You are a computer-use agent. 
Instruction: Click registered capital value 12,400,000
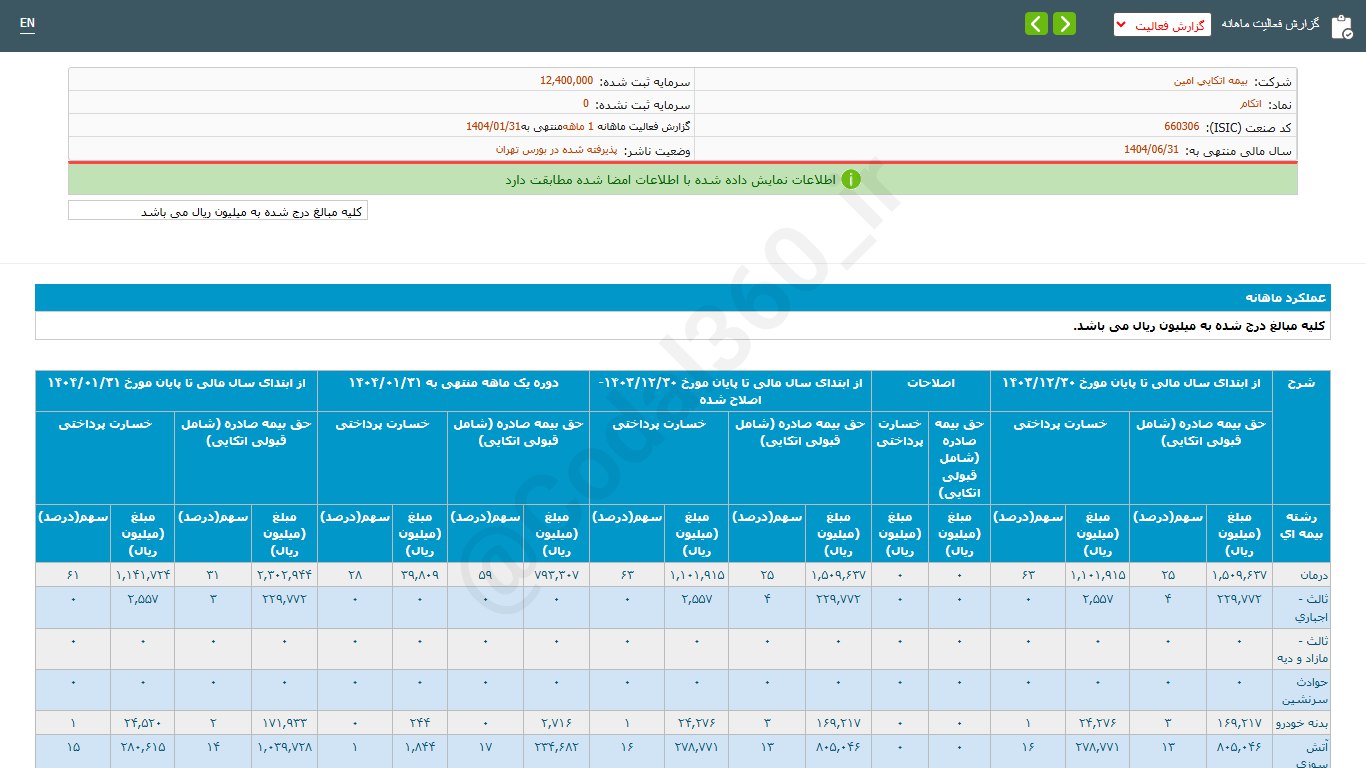(566, 81)
